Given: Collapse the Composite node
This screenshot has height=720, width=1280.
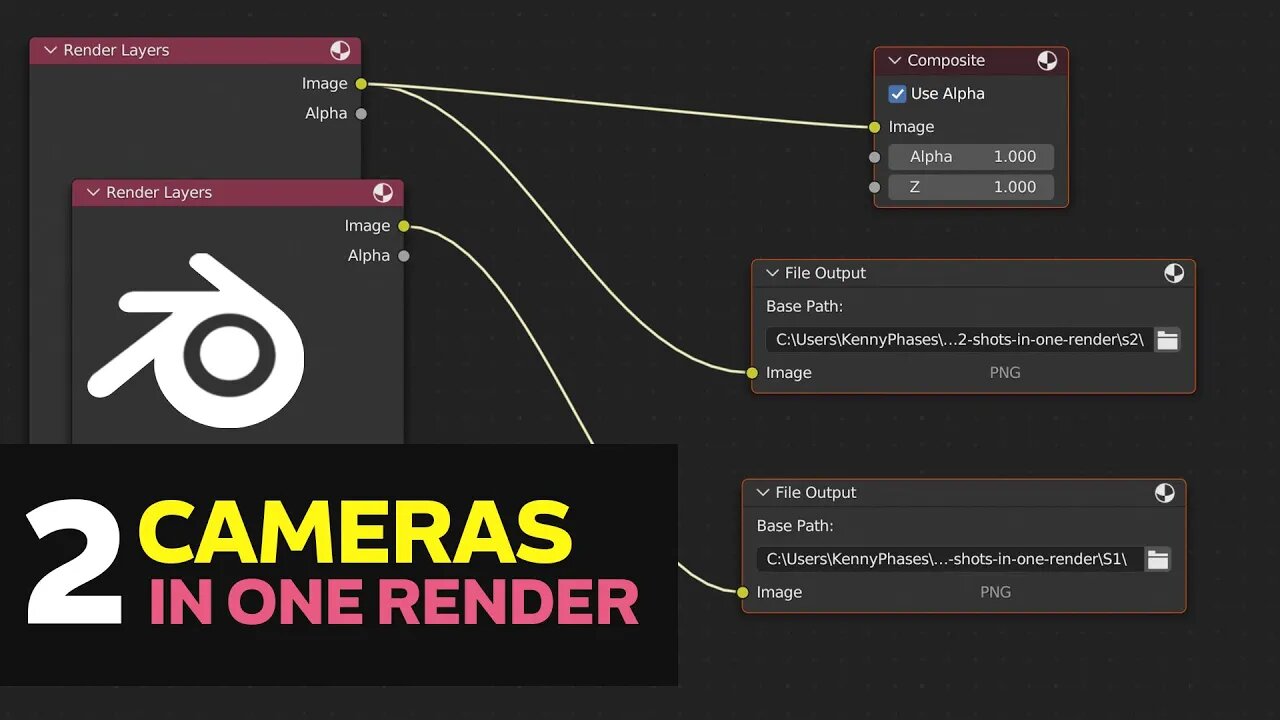Looking at the screenshot, I should click(893, 60).
